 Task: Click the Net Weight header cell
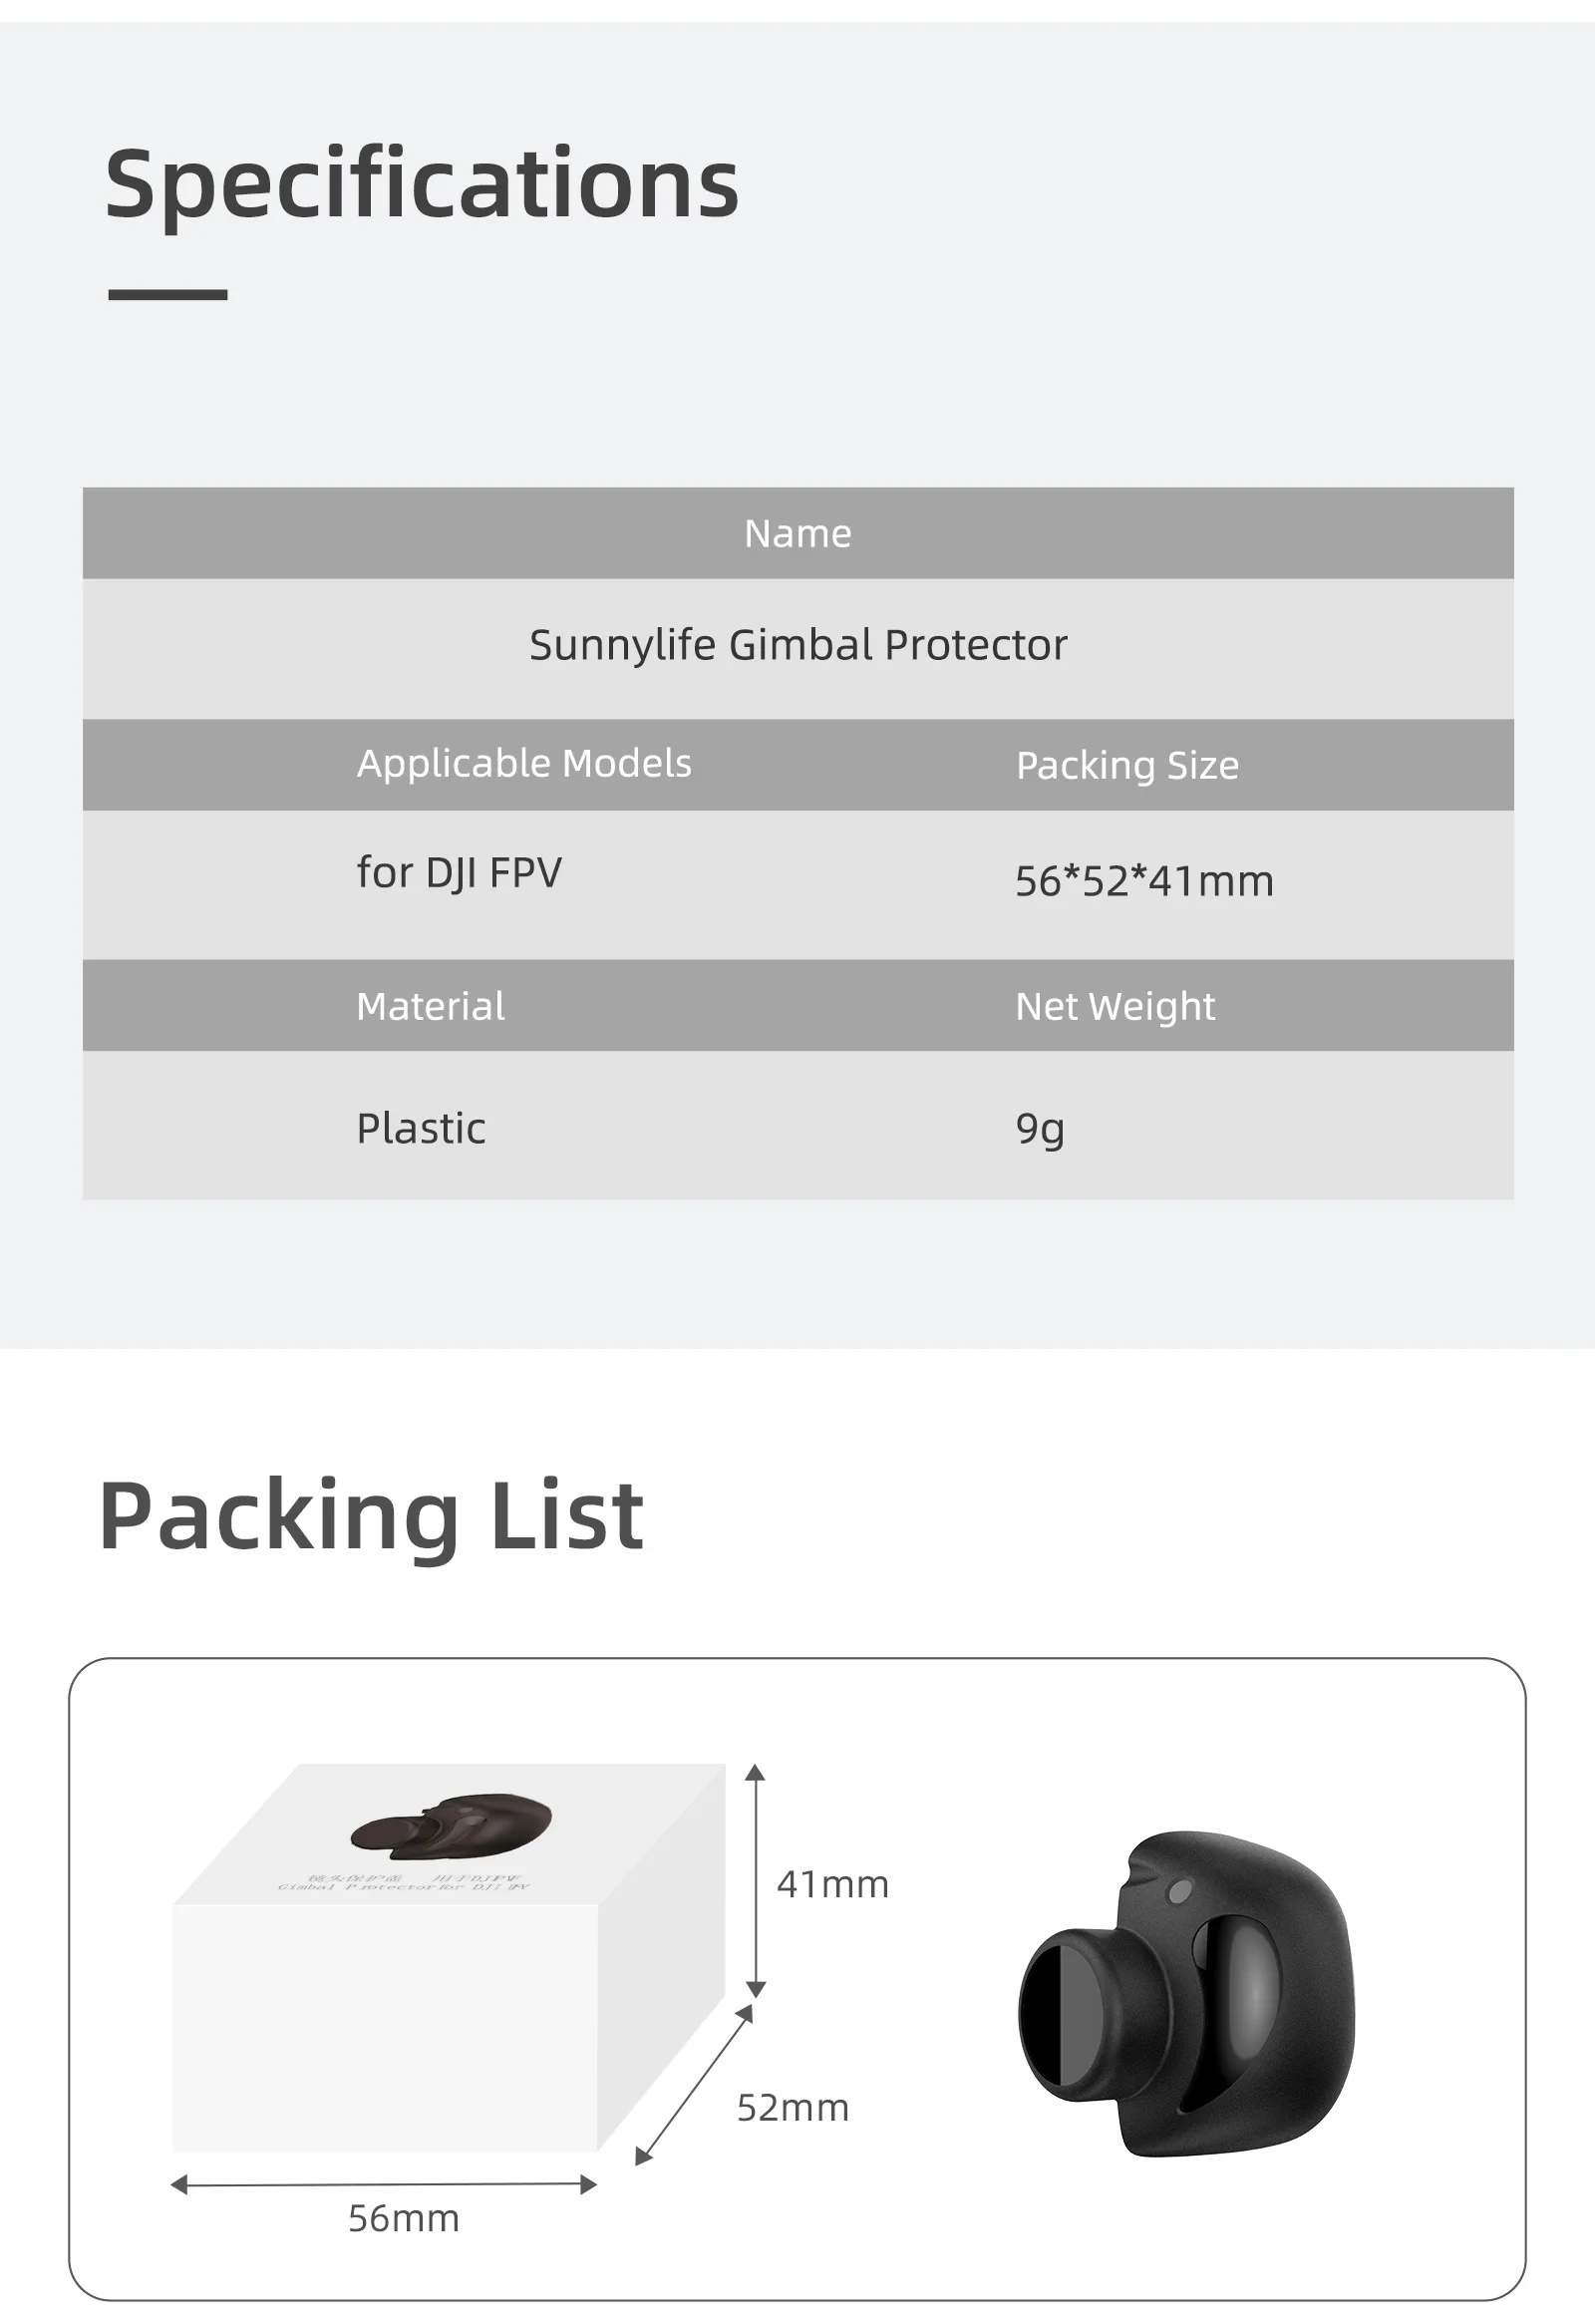tap(1115, 1007)
